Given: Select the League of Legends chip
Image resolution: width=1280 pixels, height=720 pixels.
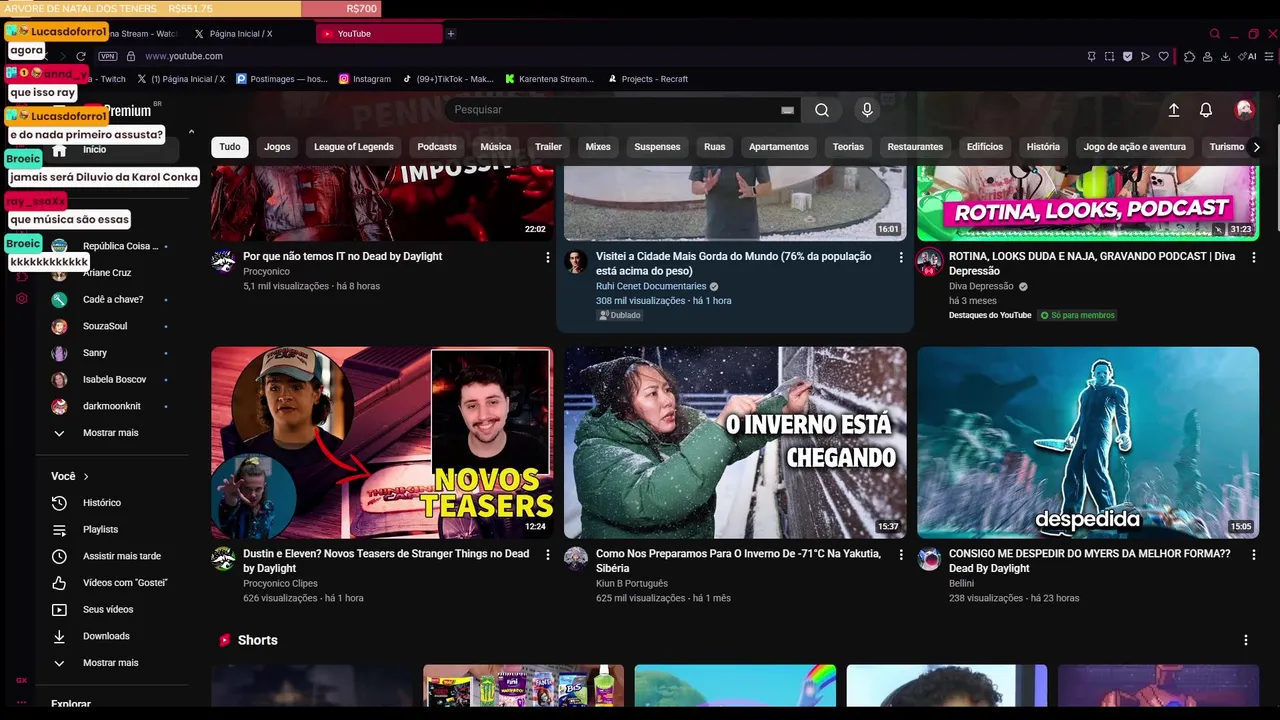Looking at the screenshot, I should (x=354, y=147).
